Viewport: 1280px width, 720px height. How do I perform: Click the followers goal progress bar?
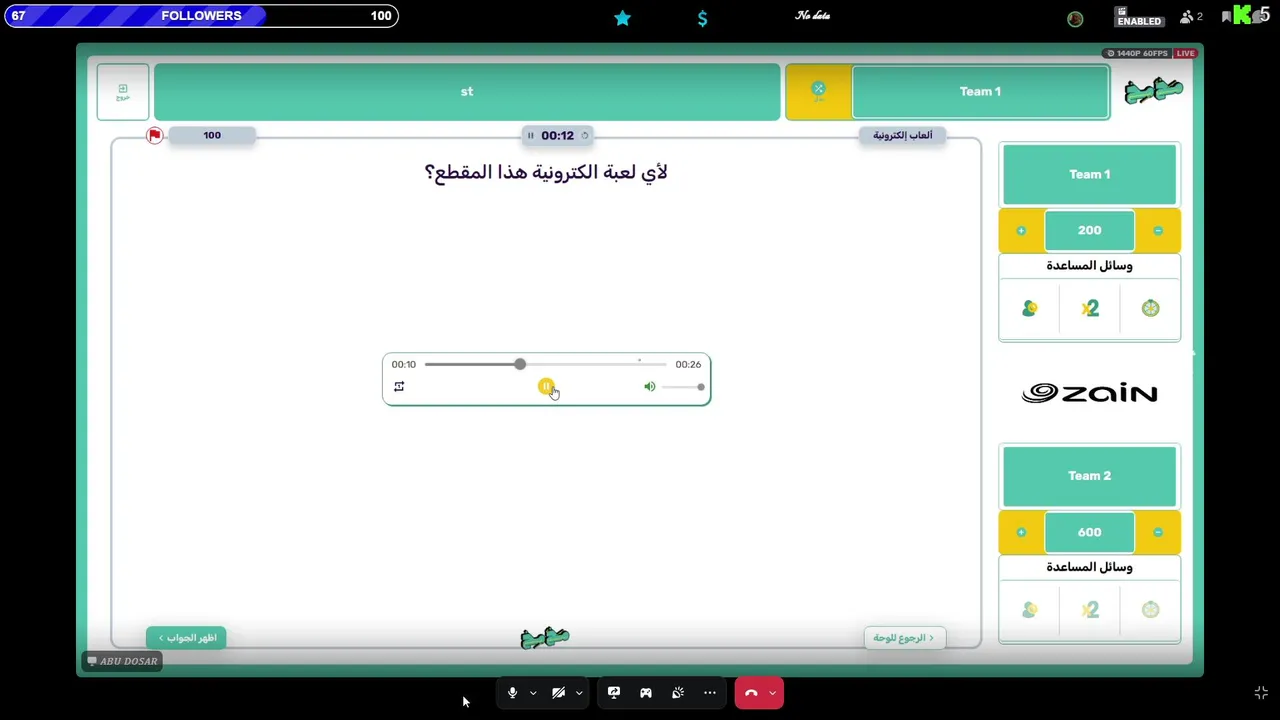pos(200,16)
